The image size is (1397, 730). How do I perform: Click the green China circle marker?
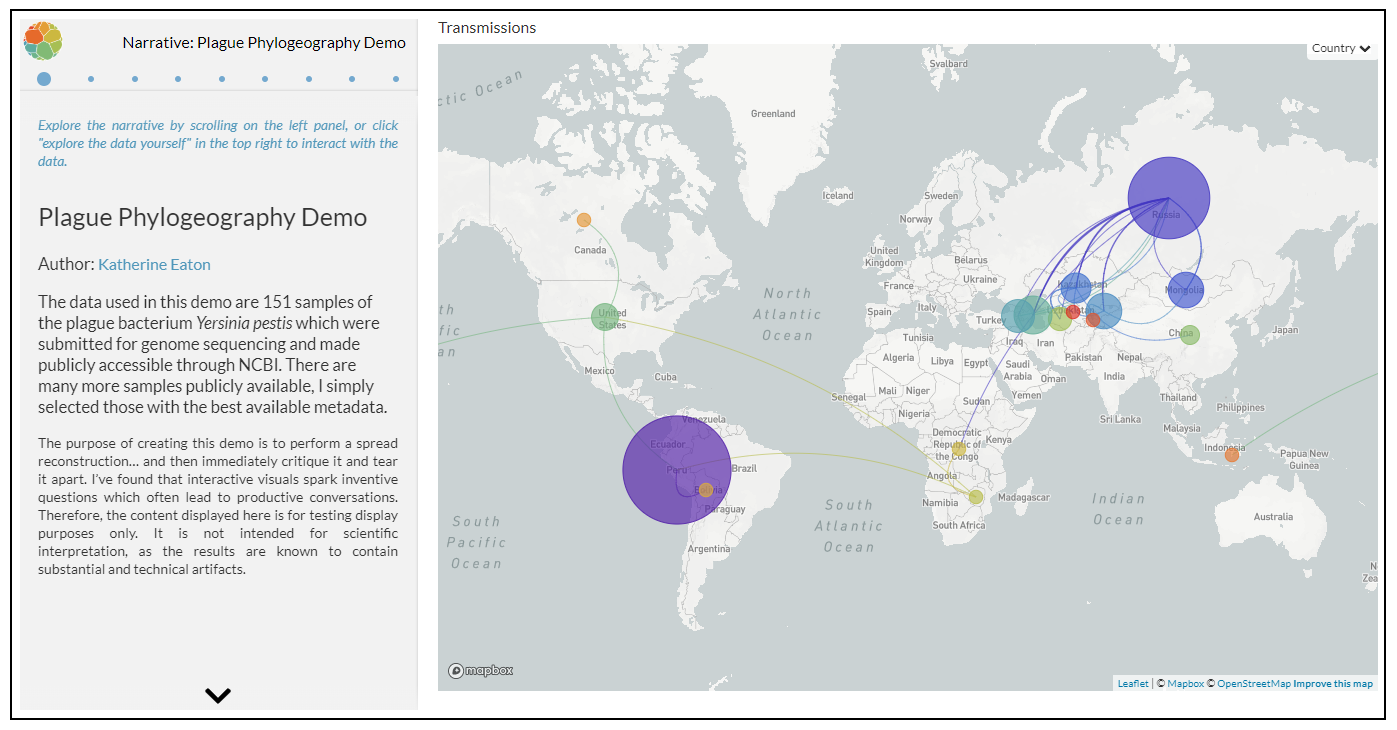pyautogui.click(x=1188, y=335)
